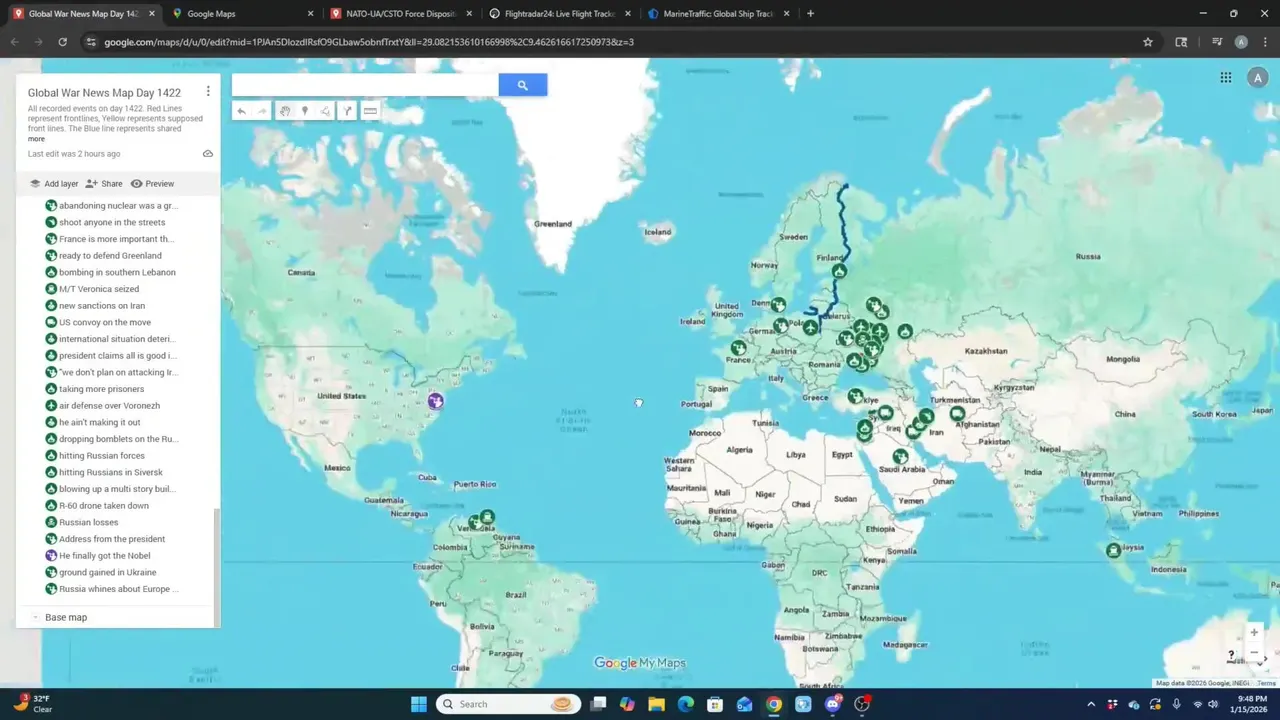The height and width of the screenshot is (720, 1280).
Task: Open Discord from the taskbar
Action: click(833, 704)
